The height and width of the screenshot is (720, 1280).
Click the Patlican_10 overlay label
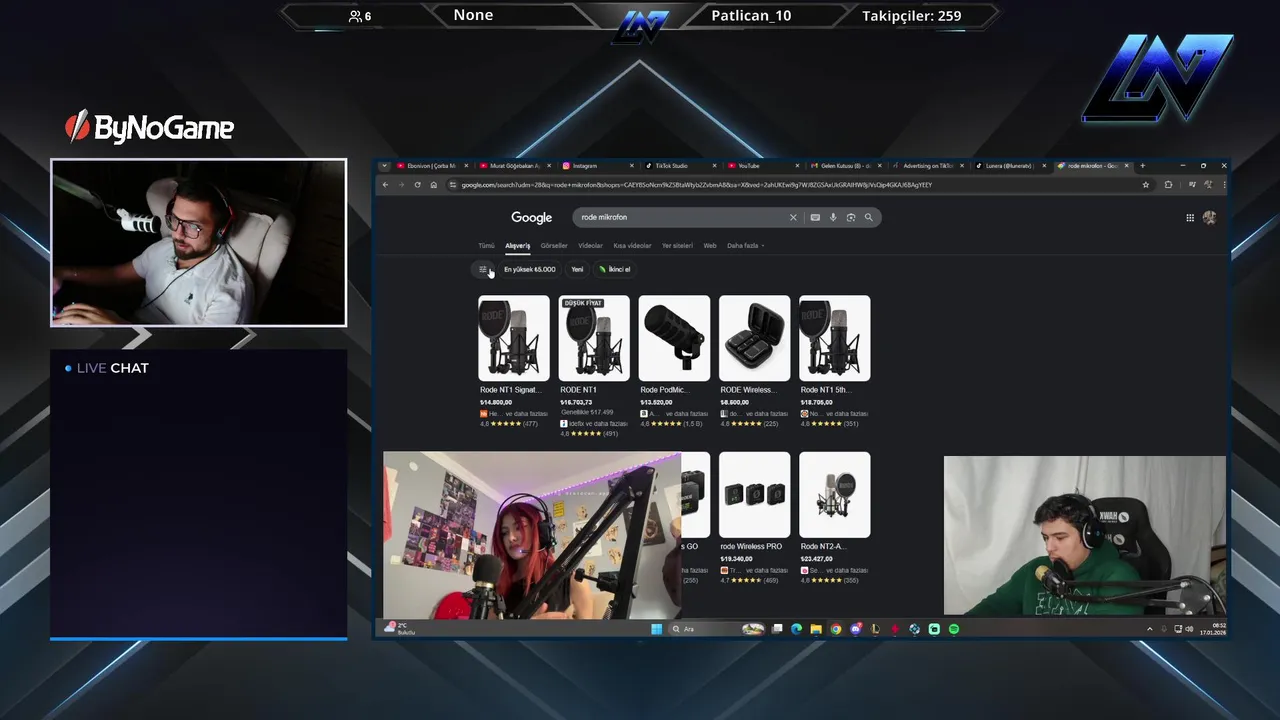coord(751,15)
